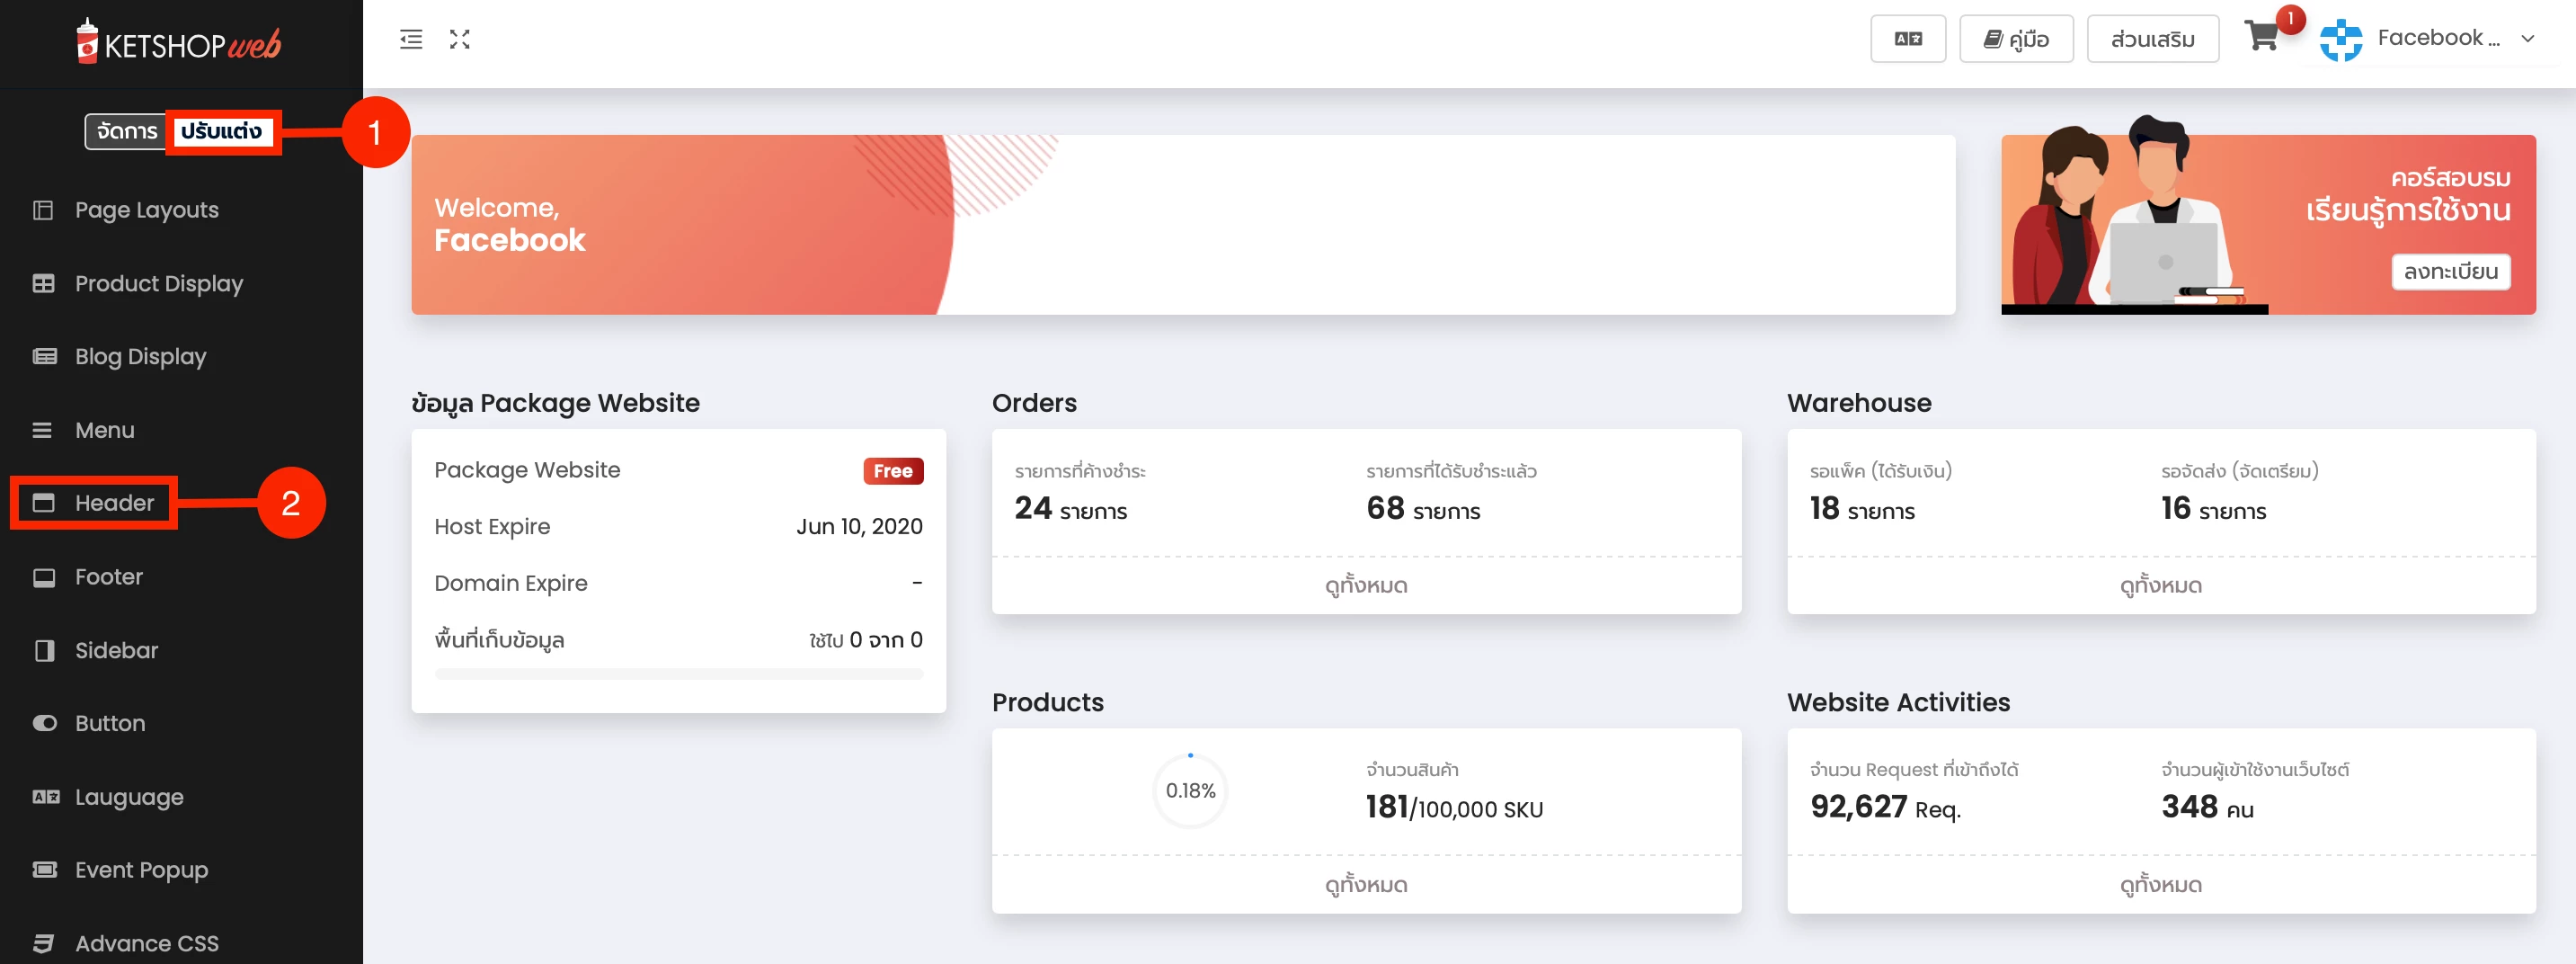
Task: Click the Button toggle-shaped icon
Action: [x=44, y=723]
